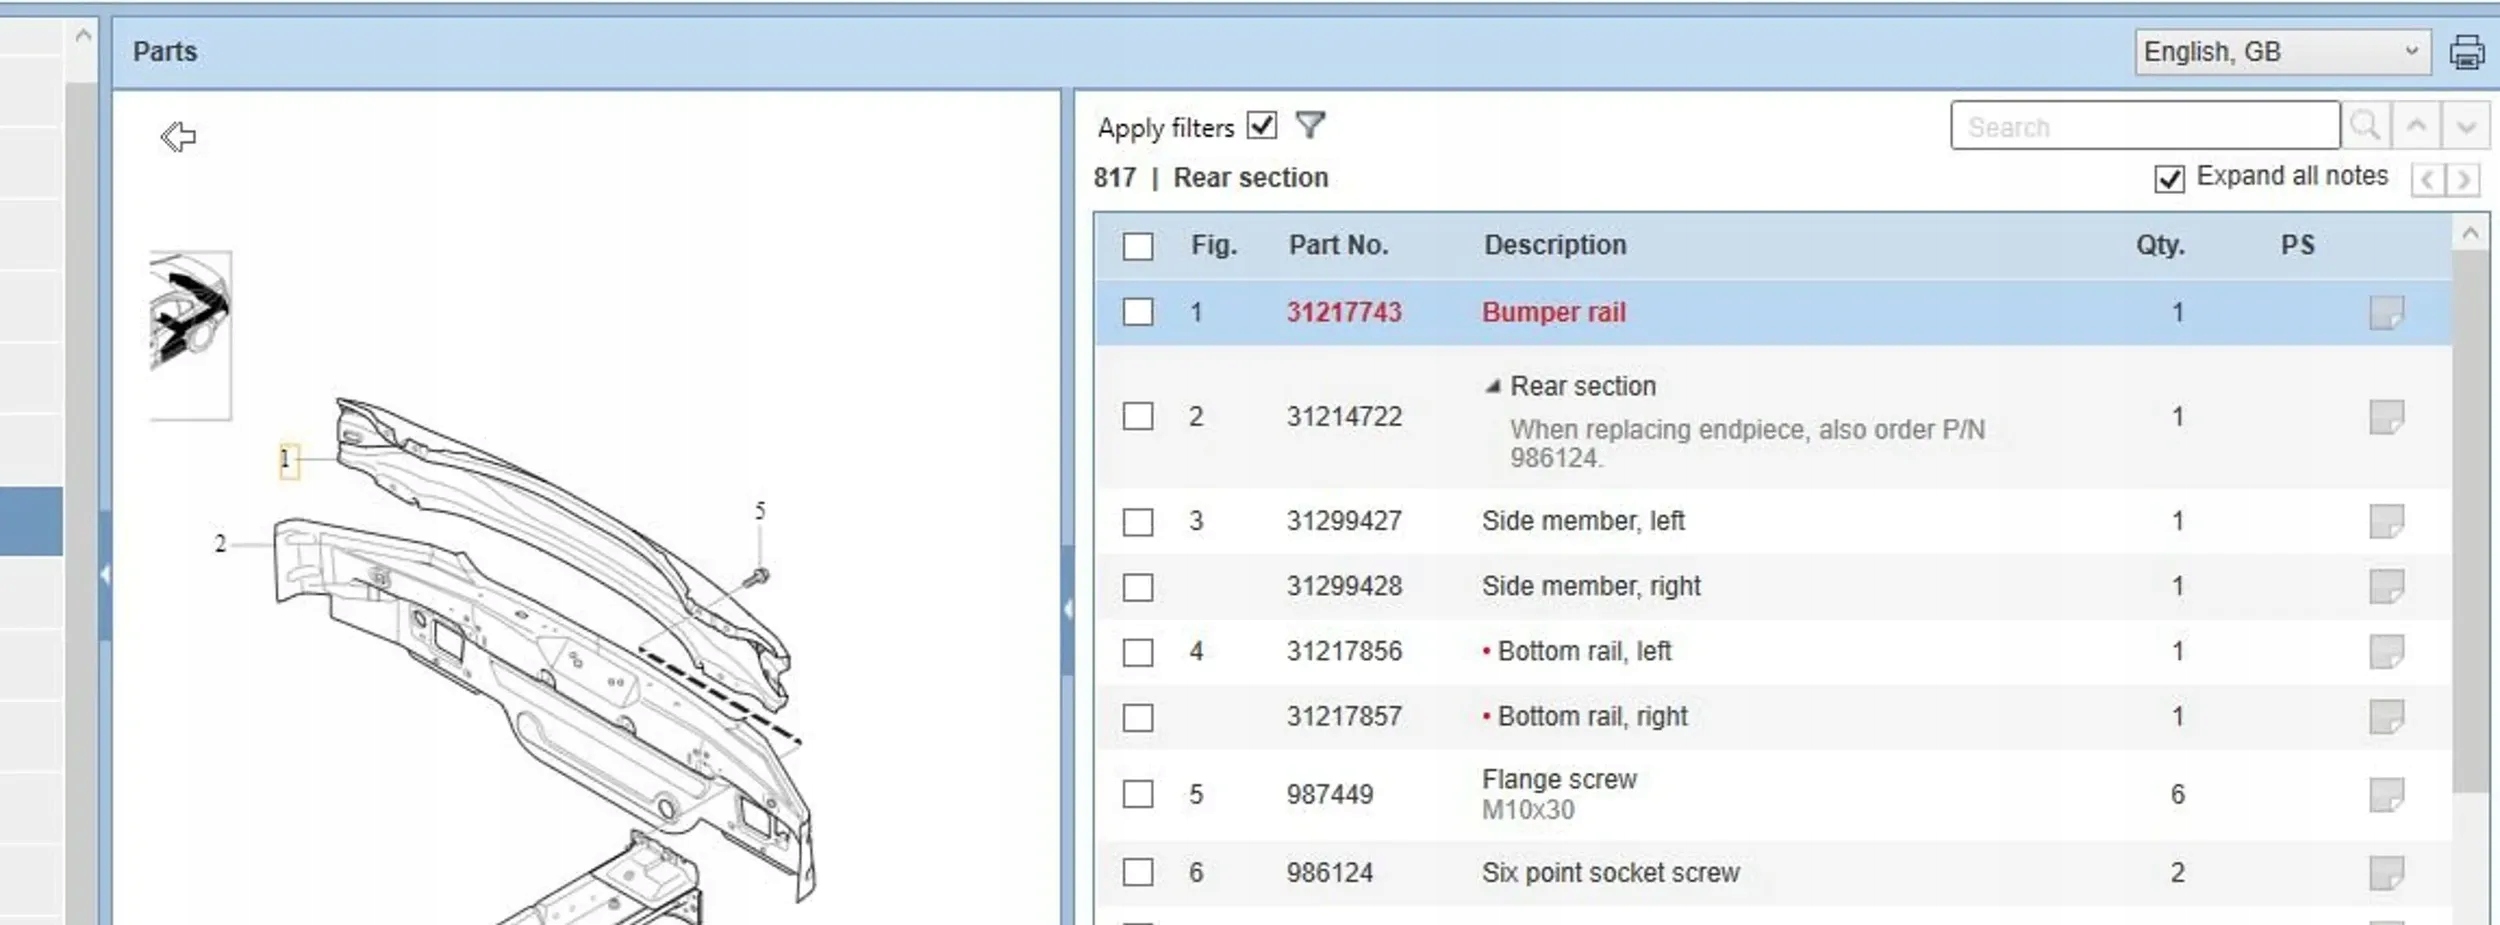Viewport: 2500px width, 925px height.
Task: Click the Bottom rail, right description
Action: [x=1593, y=716]
